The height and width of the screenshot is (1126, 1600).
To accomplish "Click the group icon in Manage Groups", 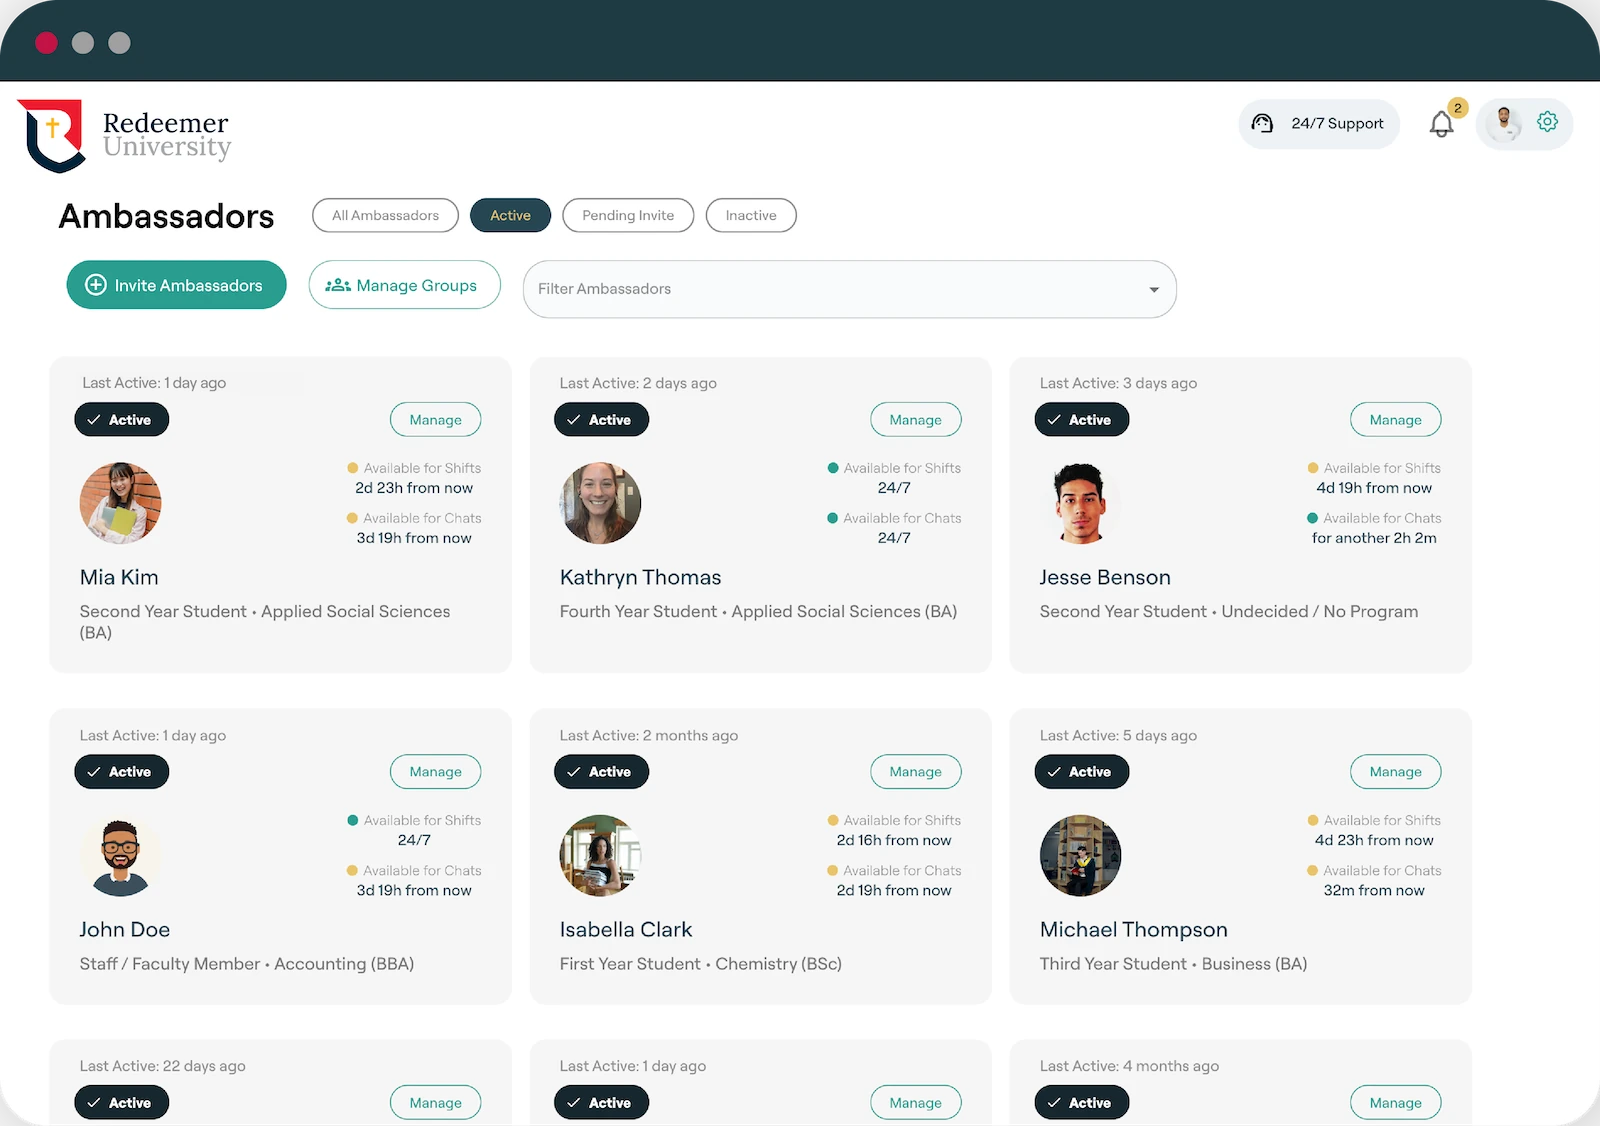I will coord(338,285).
